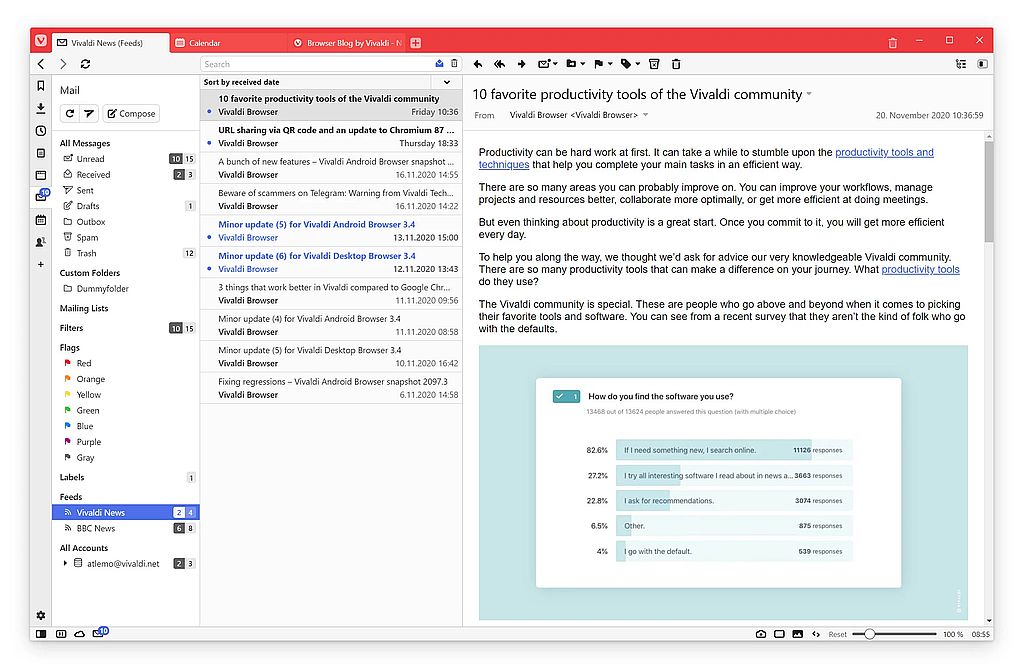Screen dimensions: 1024x668
Task: Select the Vivaldi News (Feeds) tab
Action: [x=110, y=42]
